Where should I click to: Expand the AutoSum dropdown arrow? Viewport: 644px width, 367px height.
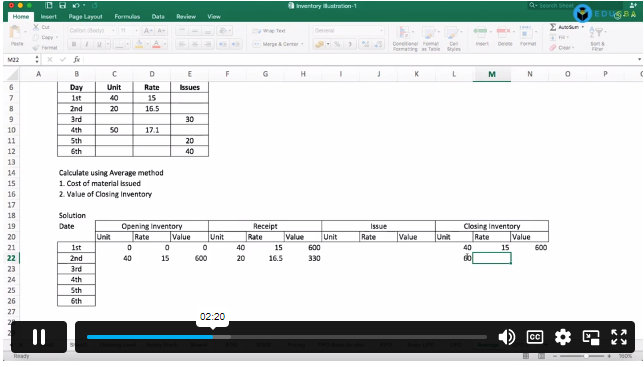click(x=582, y=27)
